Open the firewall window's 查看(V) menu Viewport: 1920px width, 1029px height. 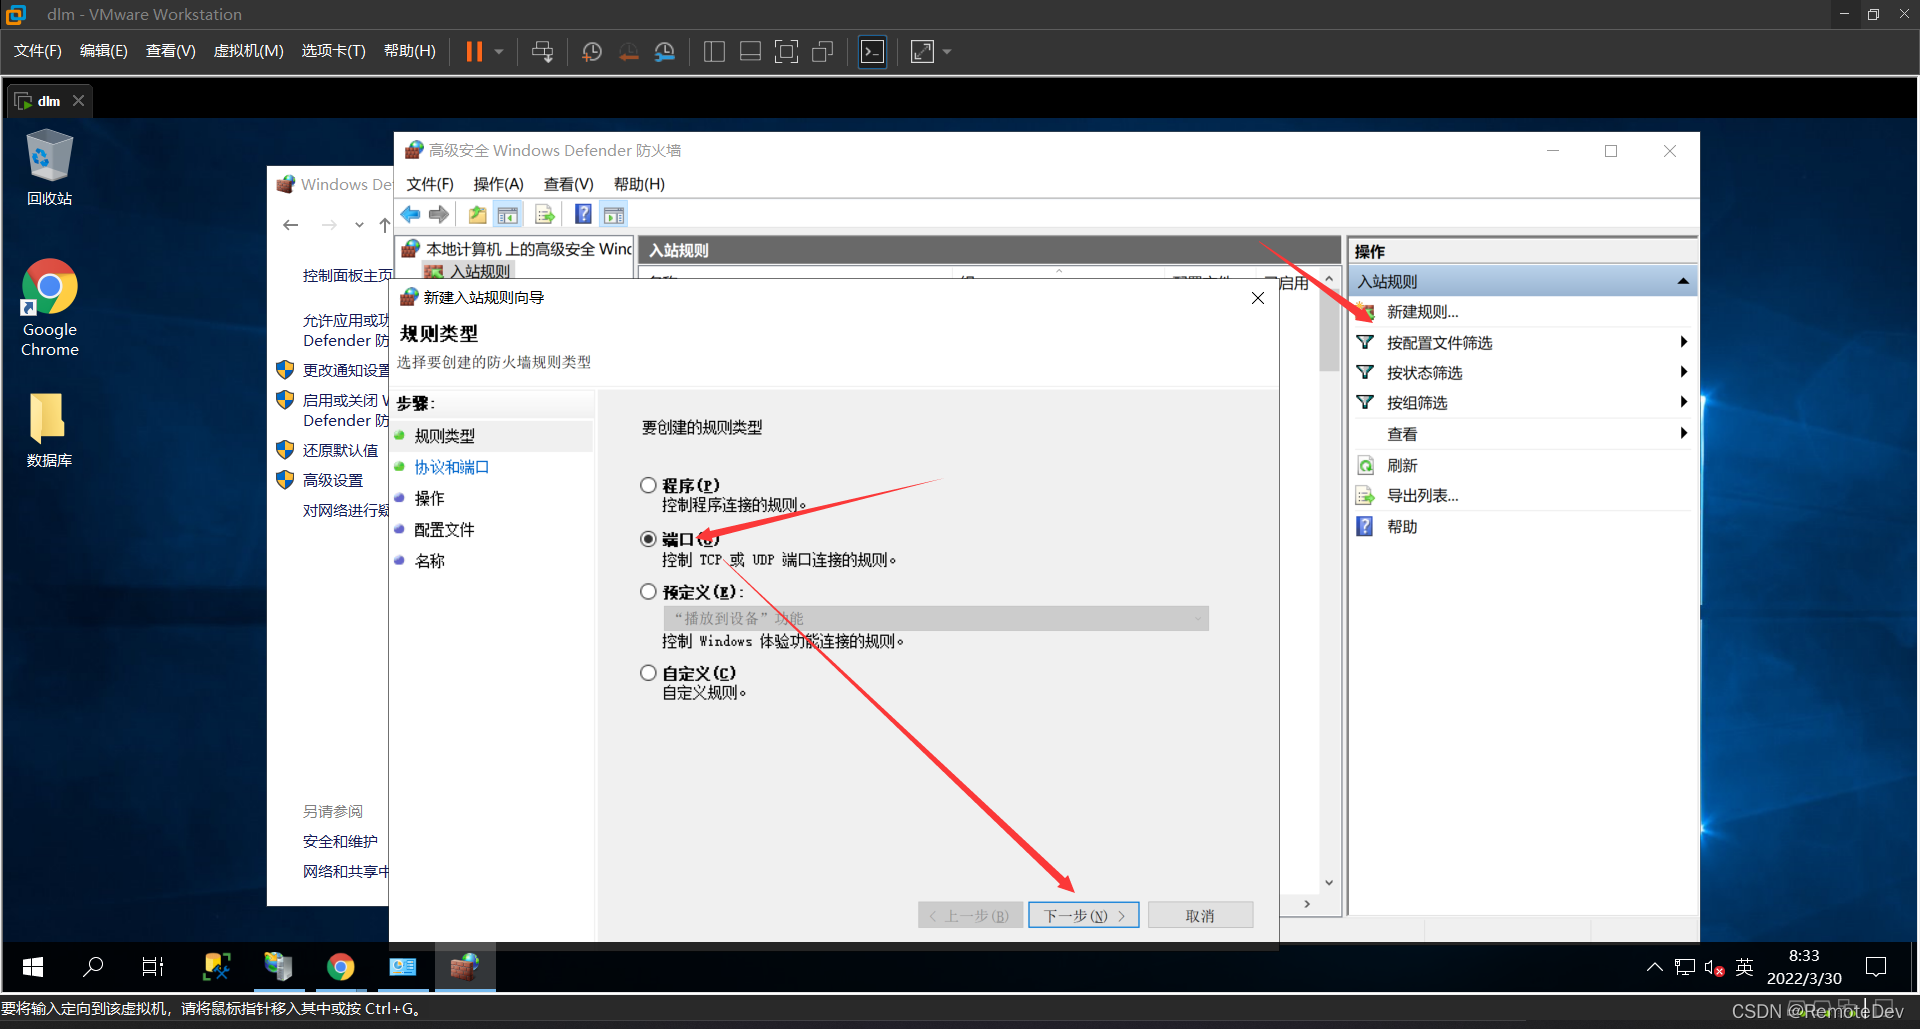pyautogui.click(x=569, y=184)
